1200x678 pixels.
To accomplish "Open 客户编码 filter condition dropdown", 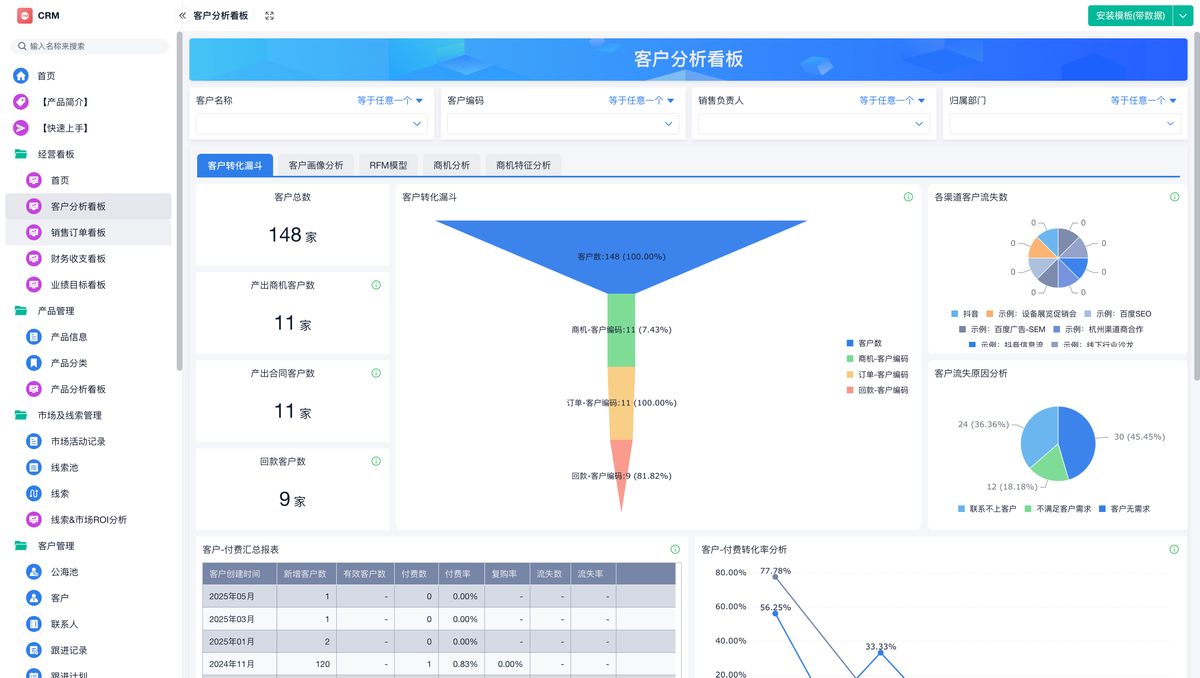I will [642, 100].
